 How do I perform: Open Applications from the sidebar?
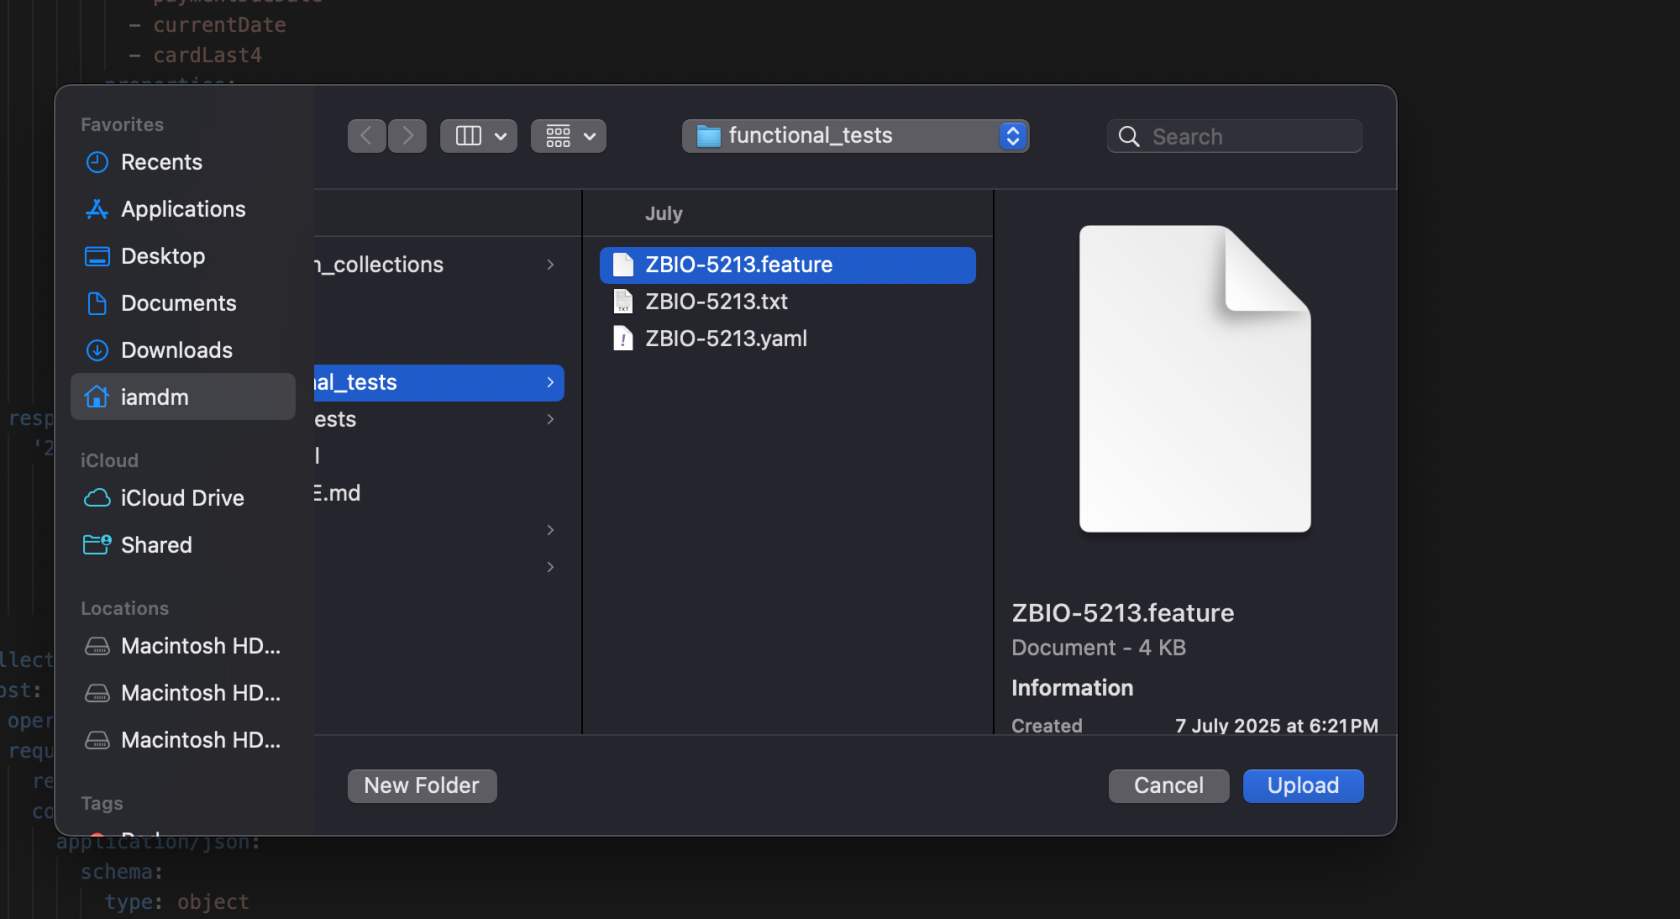point(183,209)
